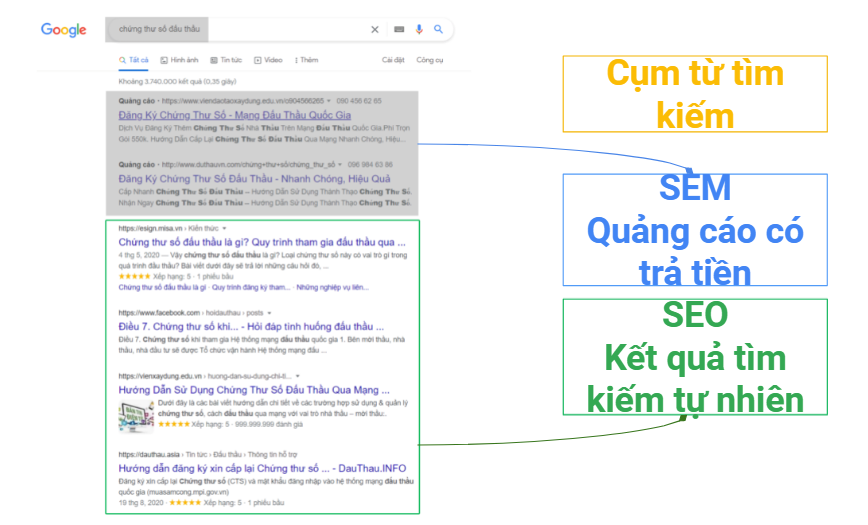The width and height of the screenshot is (868, 525).
Task: Select the 'Tất cả' tab
Action: (133, 60)
